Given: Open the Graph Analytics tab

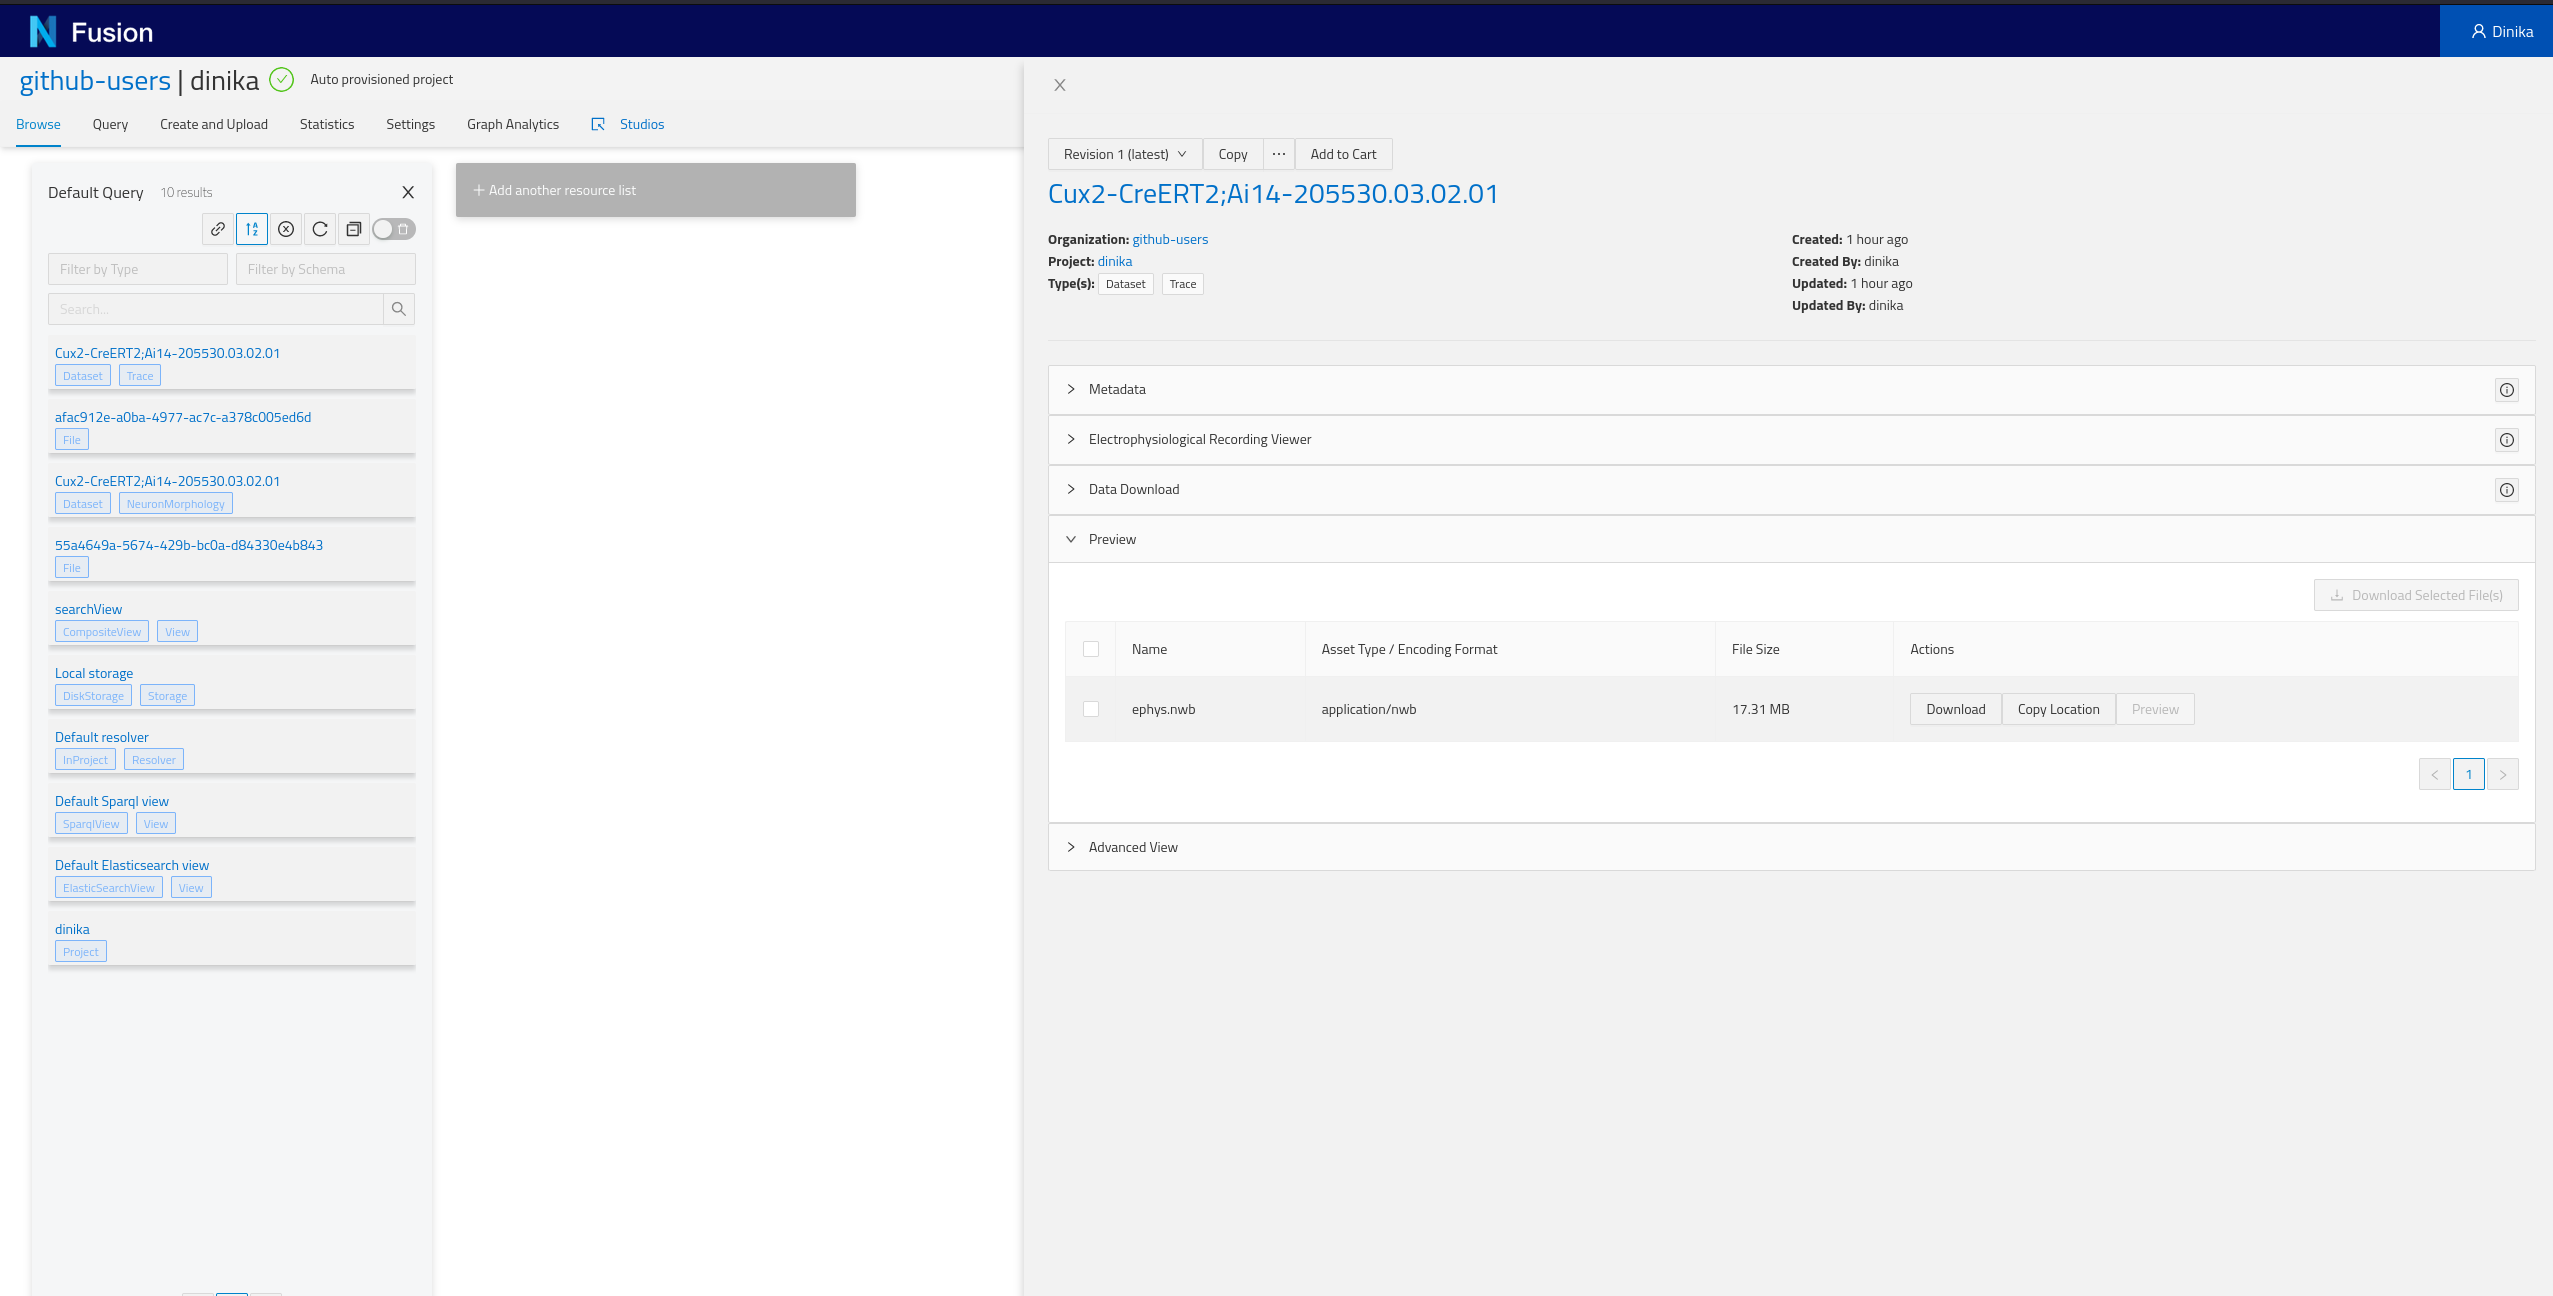Looking at the screenshot, I should [513, 124].
